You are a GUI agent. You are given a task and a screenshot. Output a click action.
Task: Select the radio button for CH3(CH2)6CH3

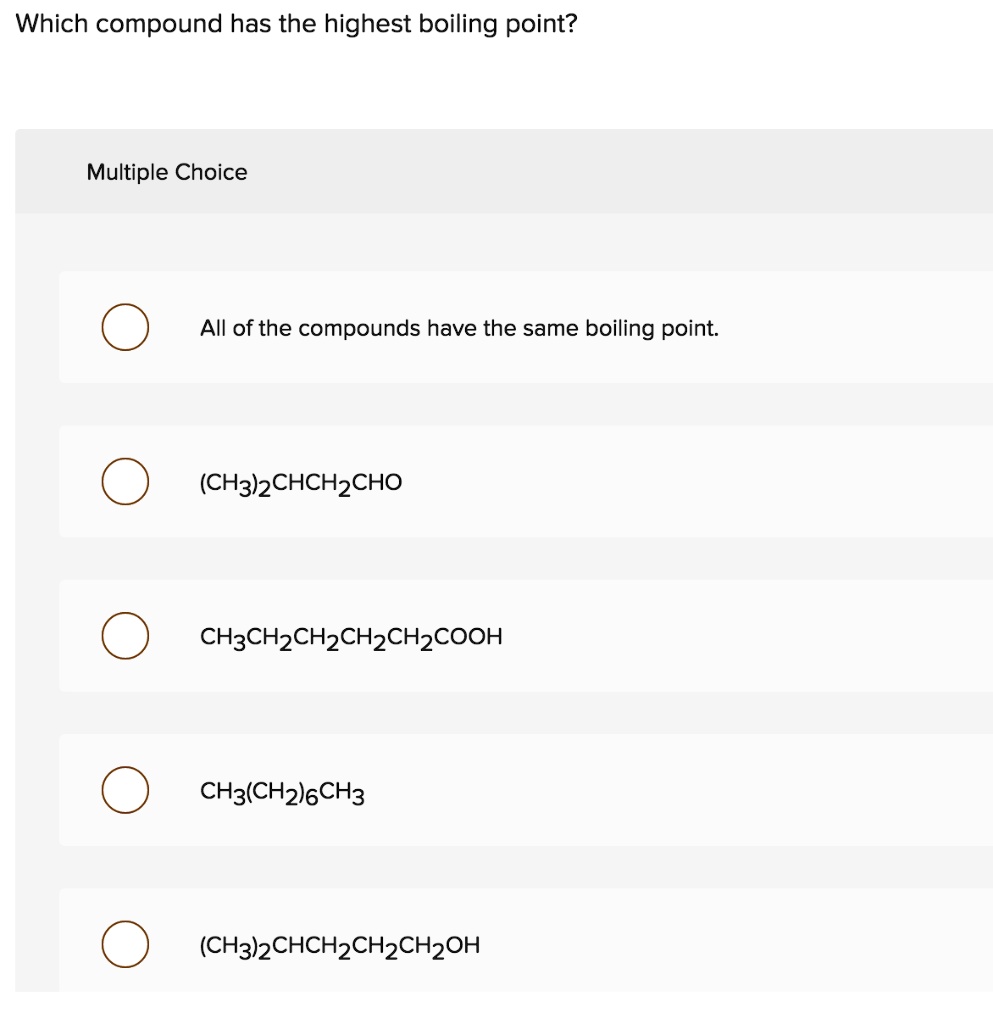(x=125, y=789)
